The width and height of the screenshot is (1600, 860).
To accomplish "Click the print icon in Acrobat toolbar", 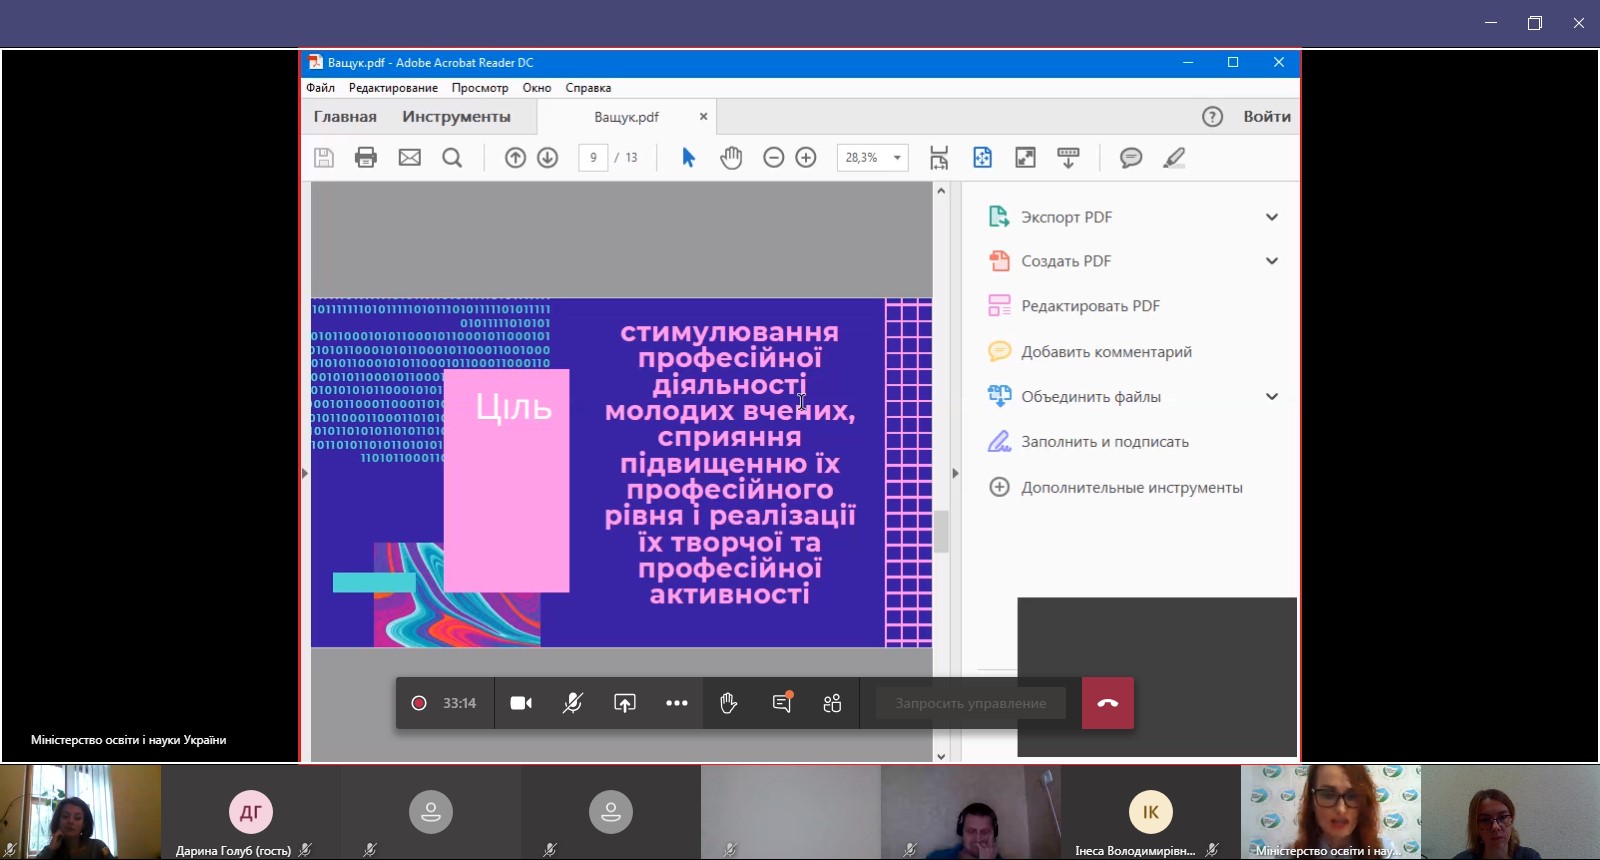I will (x=366, y=158).
